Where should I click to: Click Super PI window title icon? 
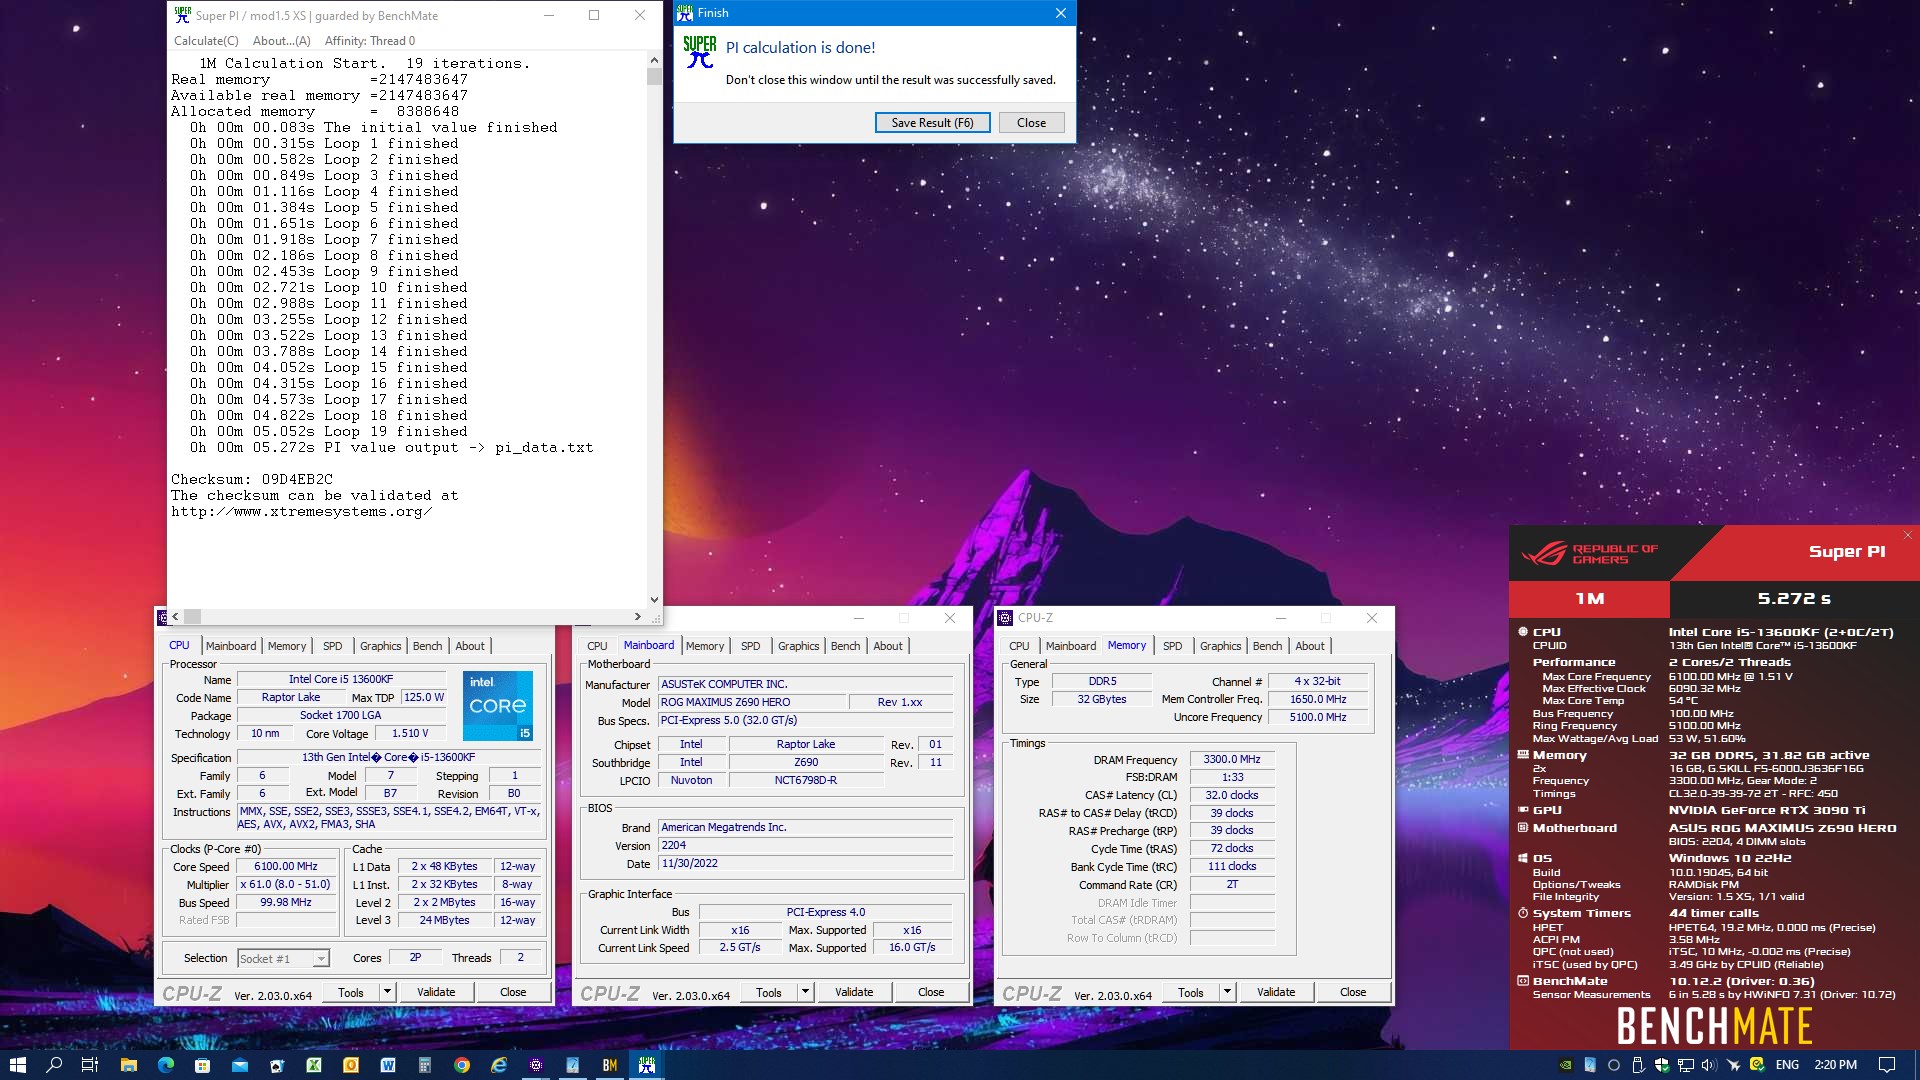click(182, 15)
